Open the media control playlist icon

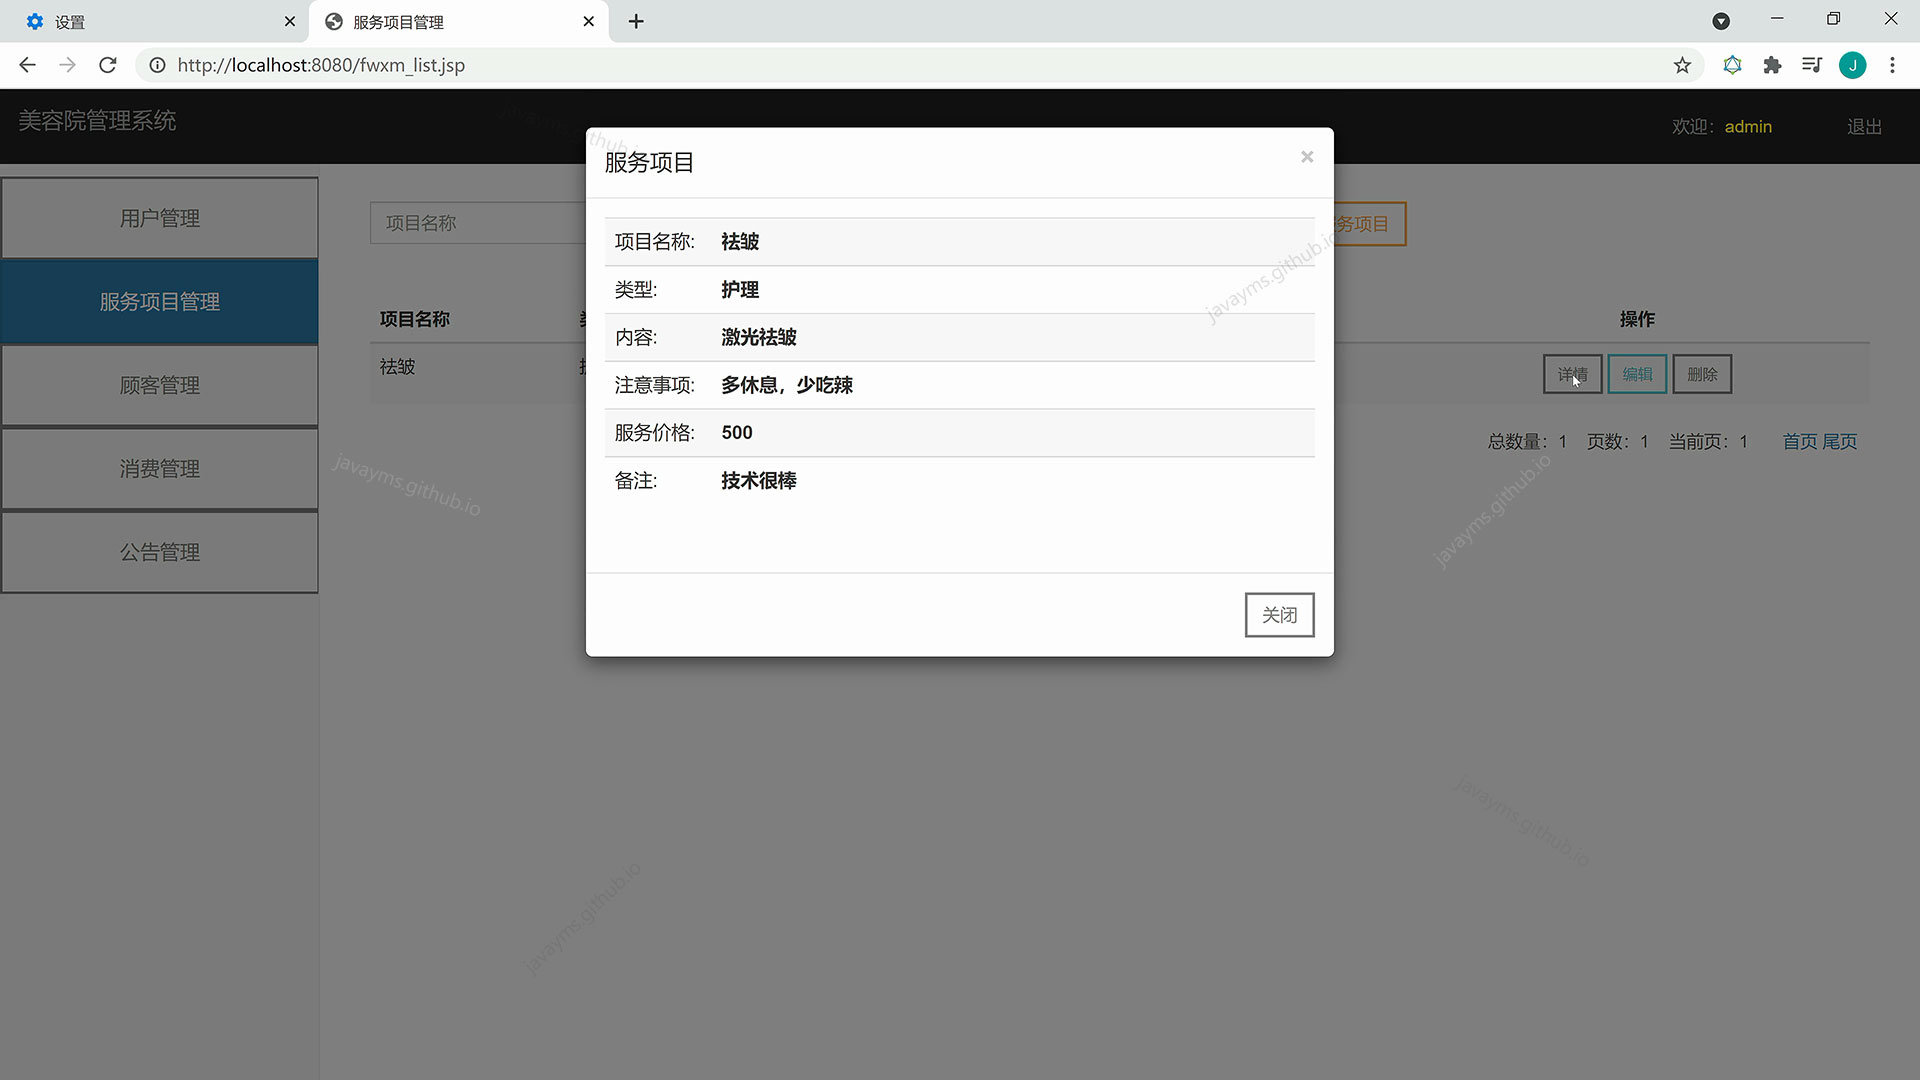(1811, 66)
